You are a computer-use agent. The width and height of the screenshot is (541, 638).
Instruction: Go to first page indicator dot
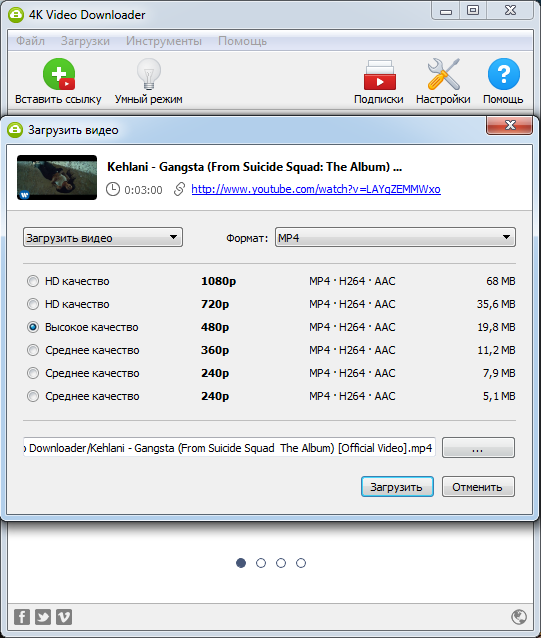pyautogui.click(x=241, y=563)
